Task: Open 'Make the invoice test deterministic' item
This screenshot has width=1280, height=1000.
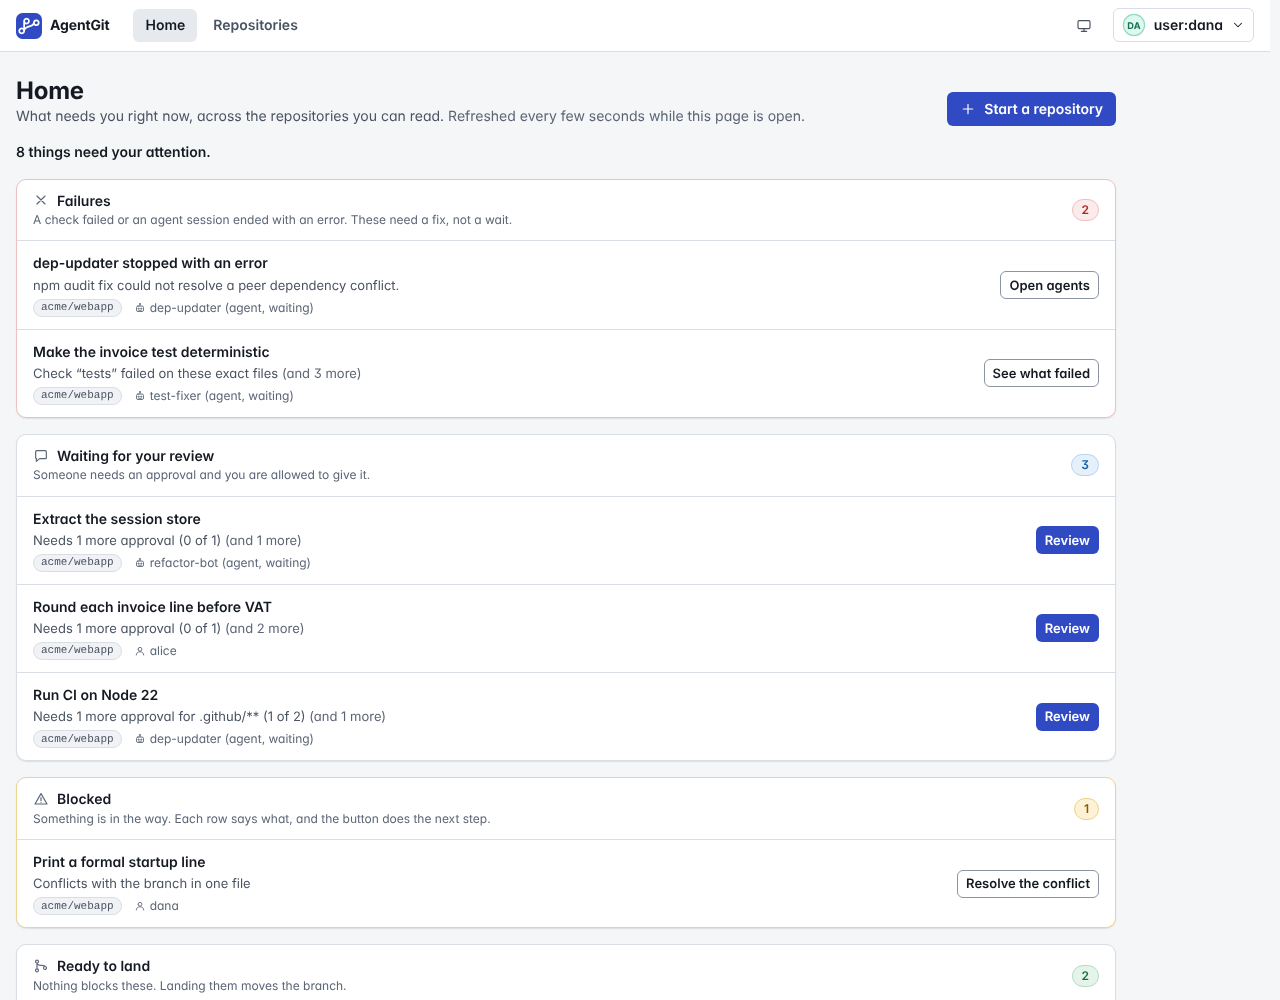Action: [x=151, y=352]
